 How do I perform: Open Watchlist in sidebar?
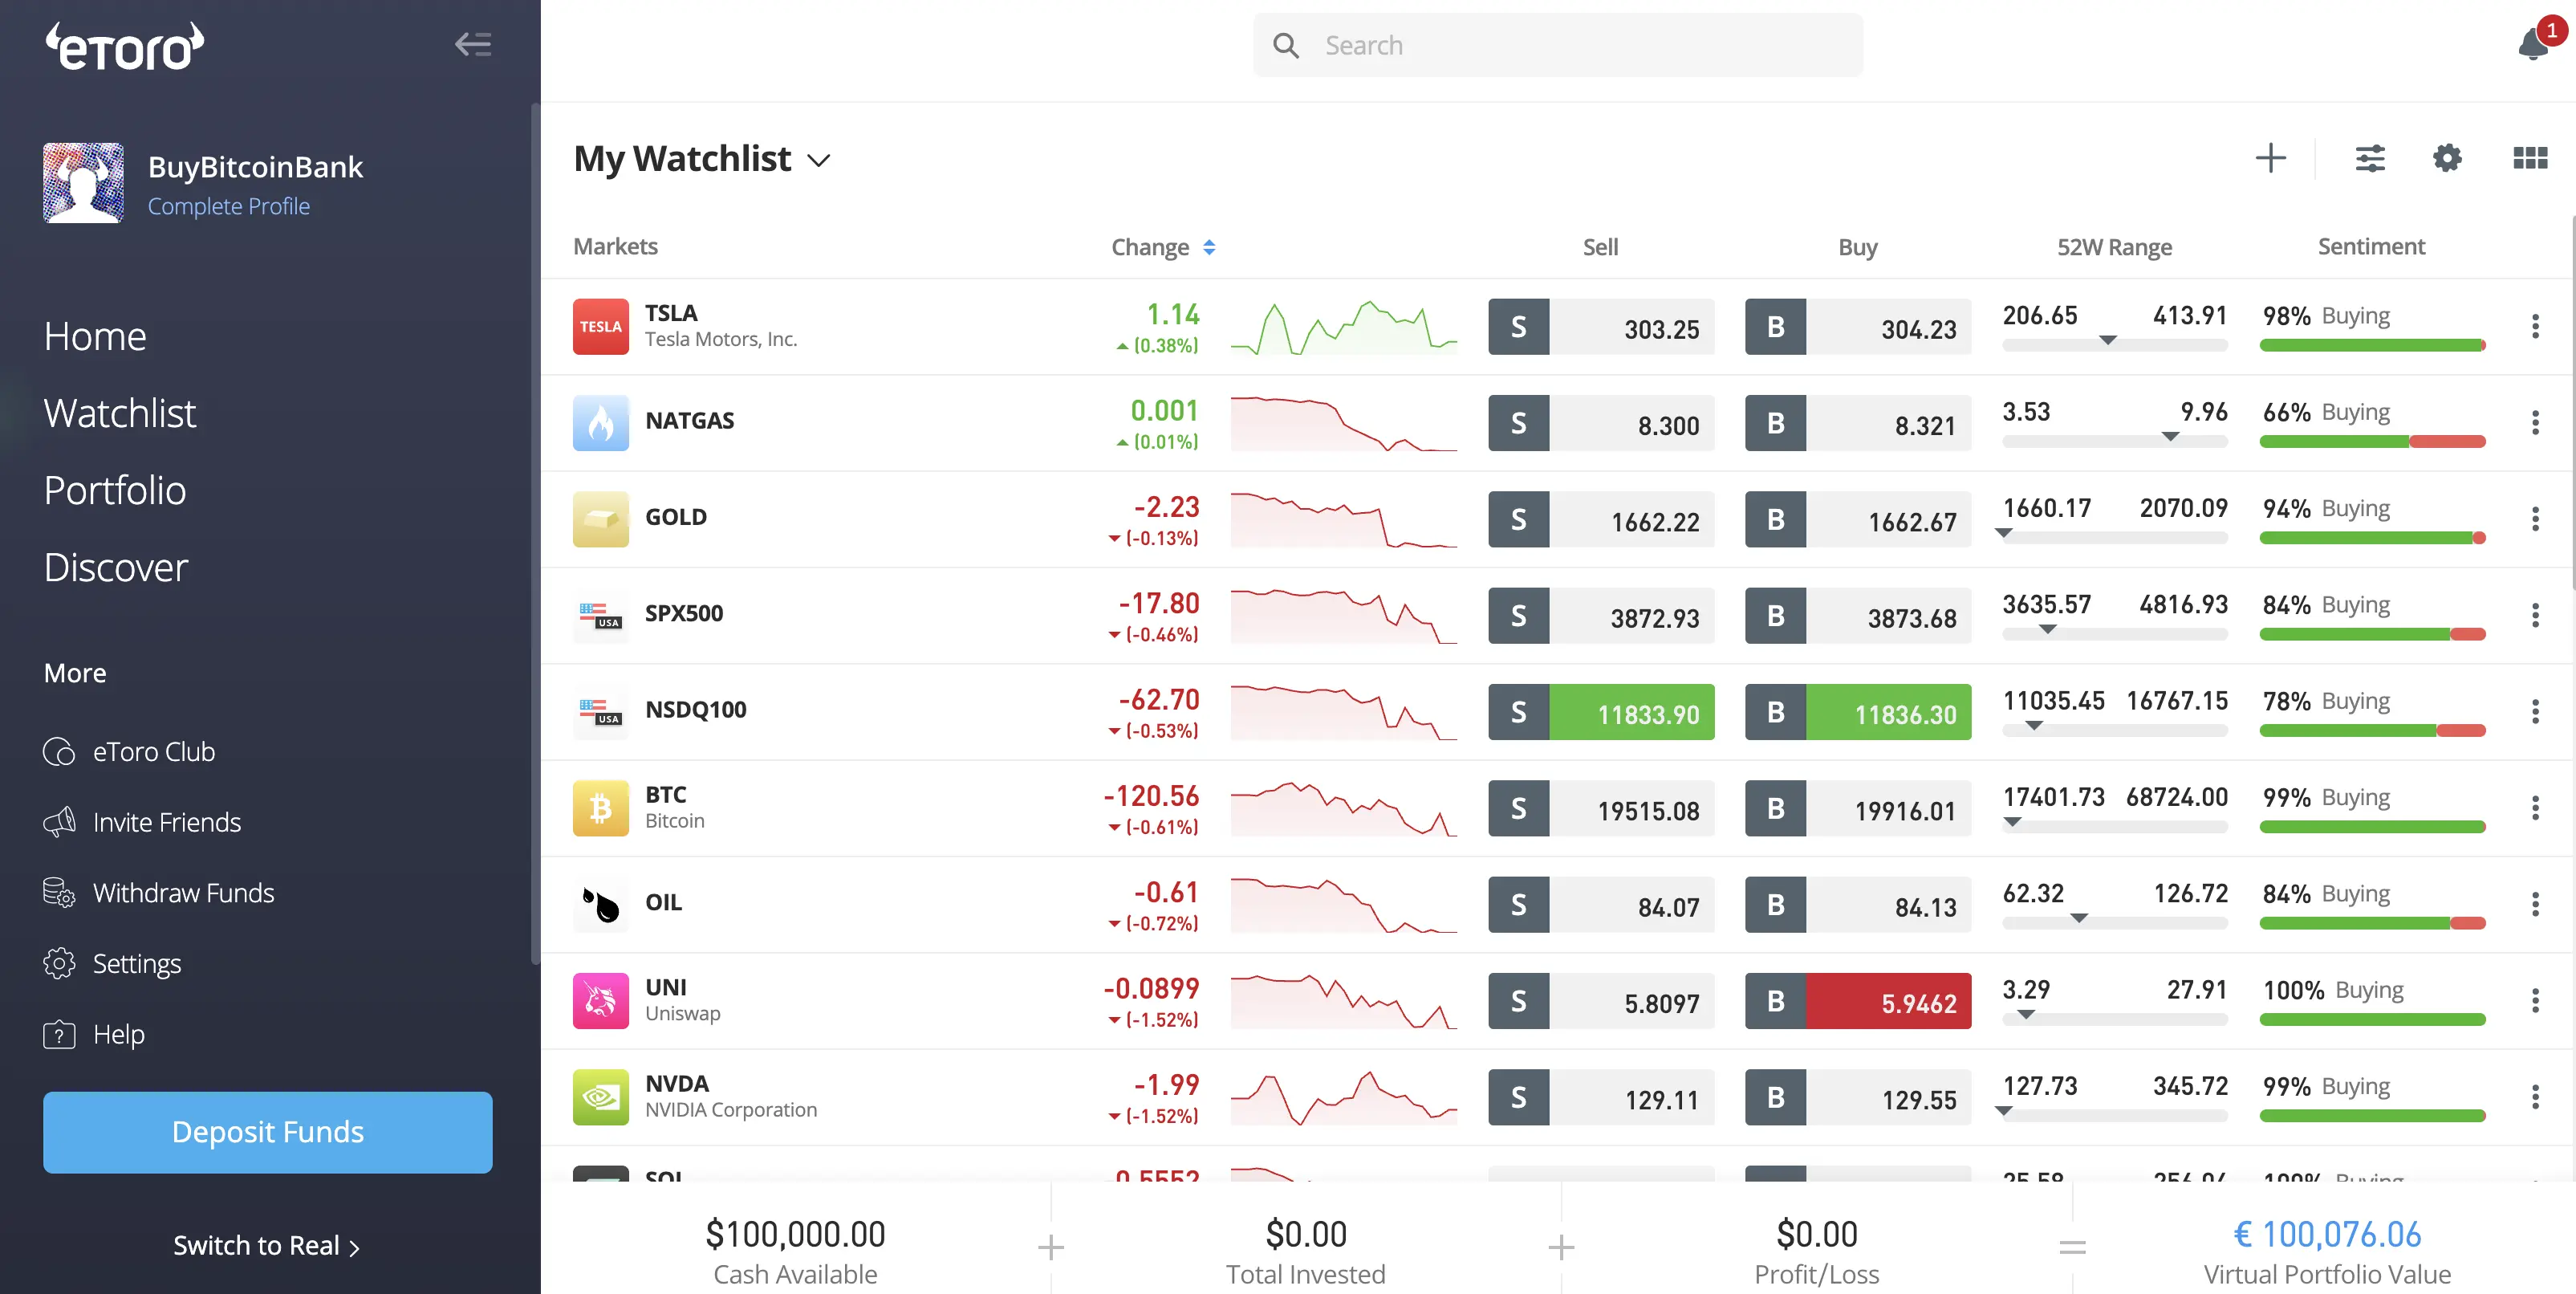point(120,413)
